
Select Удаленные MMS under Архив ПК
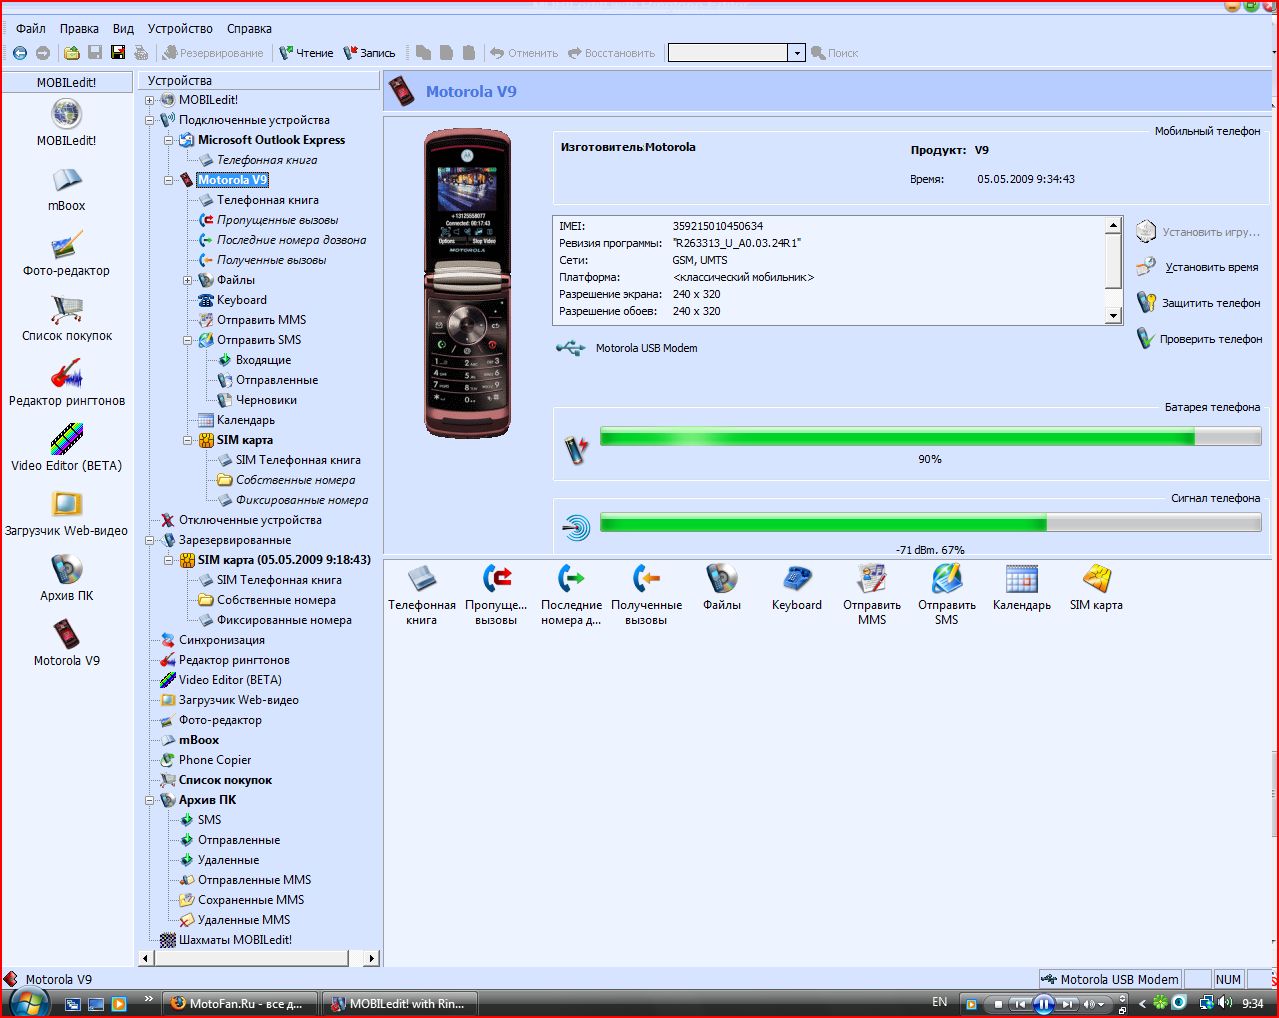(244, 920)
